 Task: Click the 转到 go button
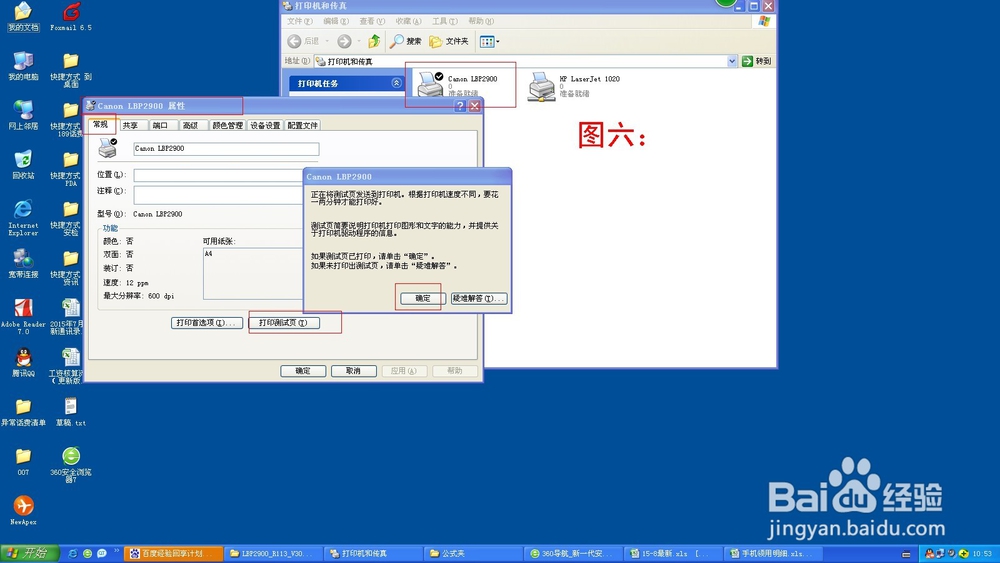tap(756, 61)
